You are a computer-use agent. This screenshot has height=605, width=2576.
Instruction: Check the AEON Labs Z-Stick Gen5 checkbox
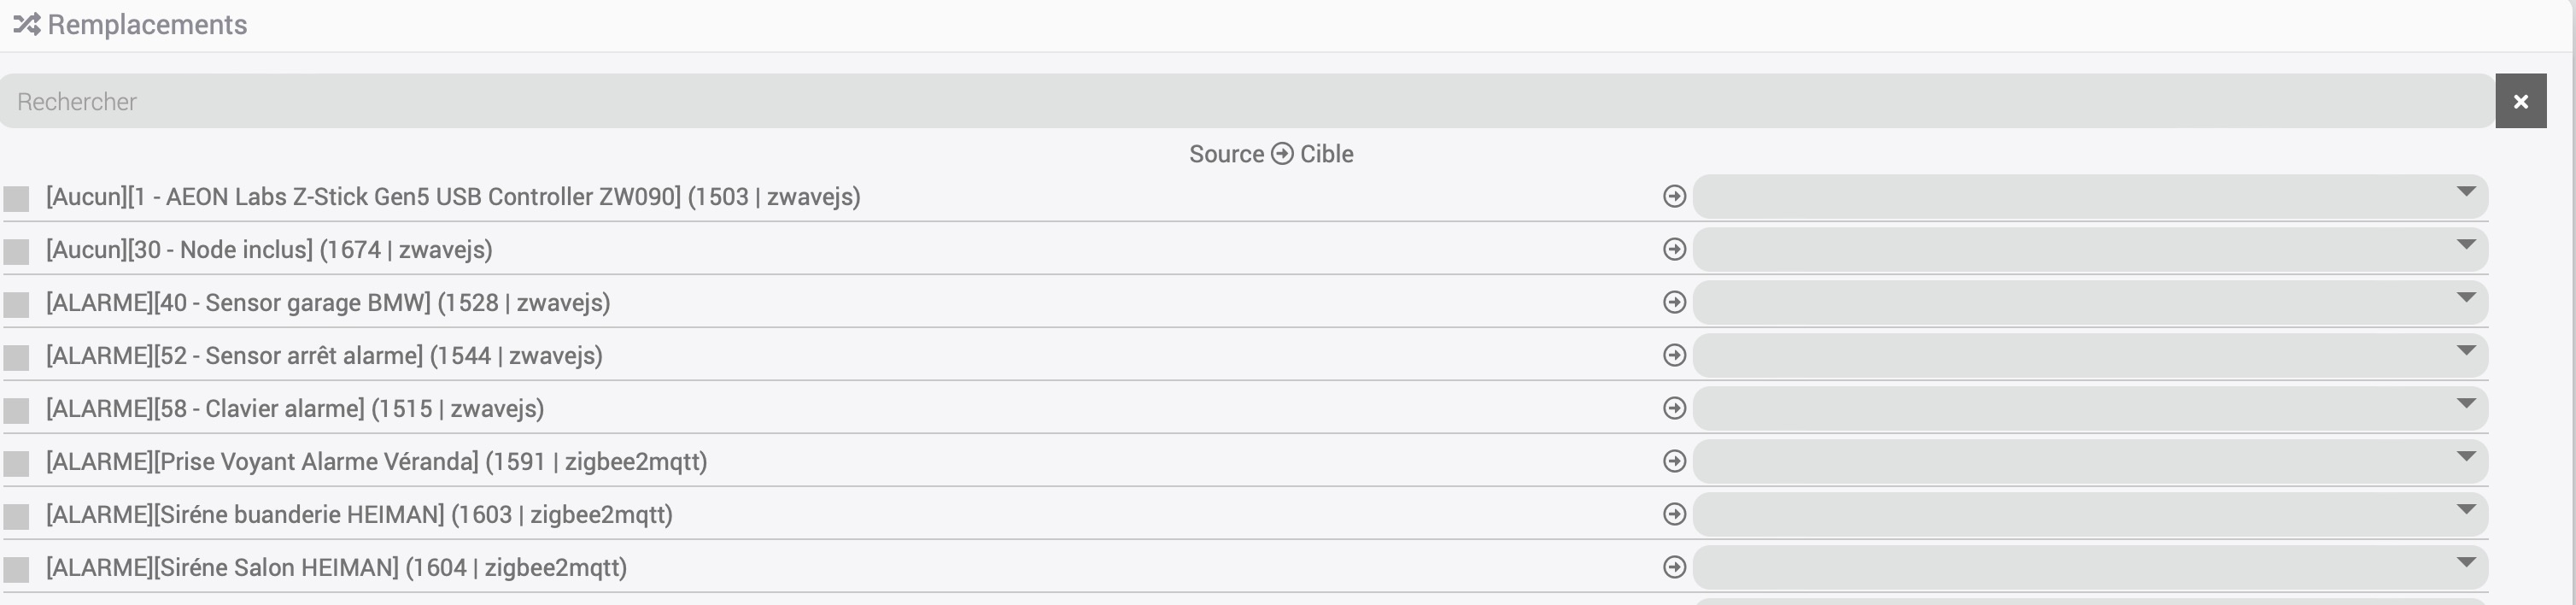pos(17,199)
